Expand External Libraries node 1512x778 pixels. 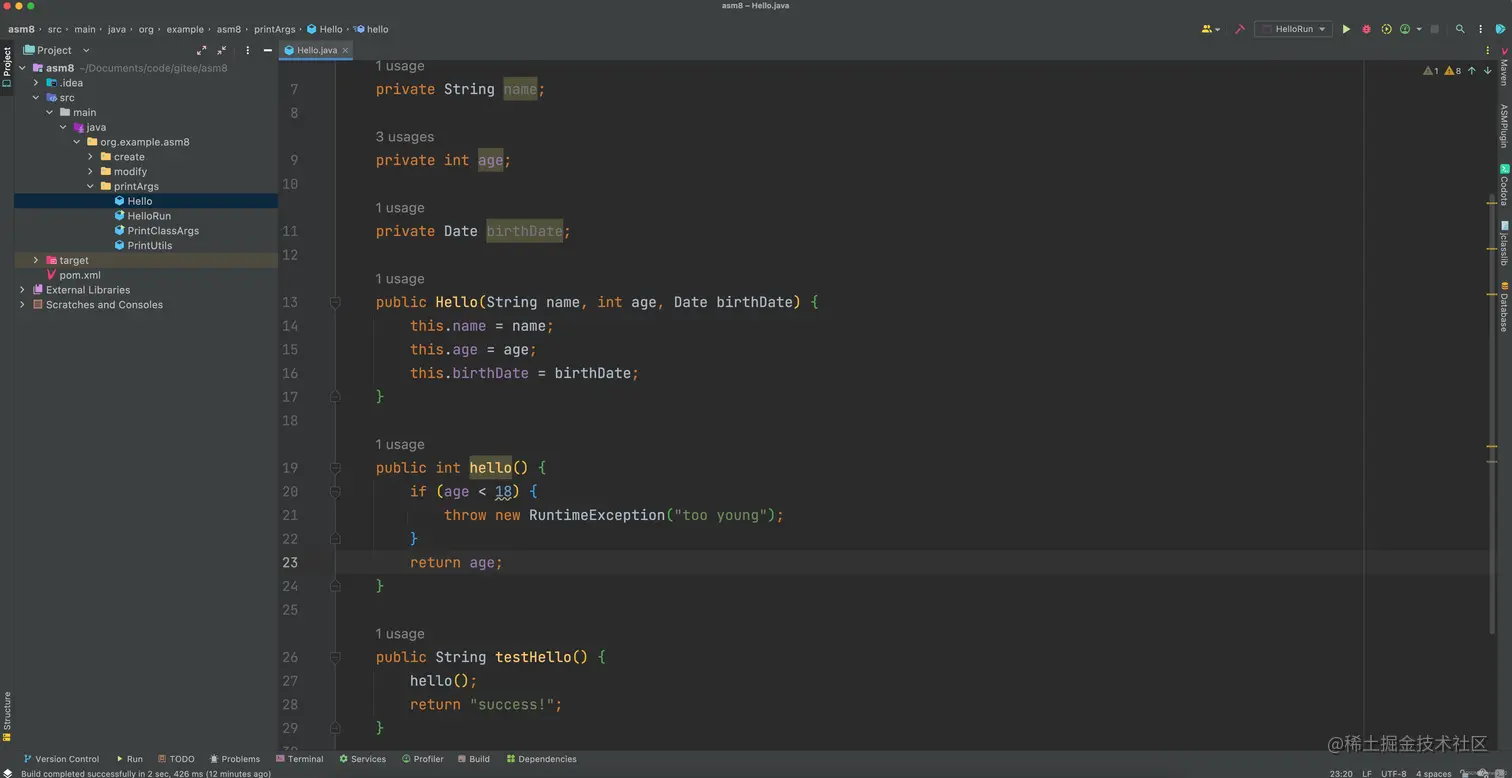22,290
